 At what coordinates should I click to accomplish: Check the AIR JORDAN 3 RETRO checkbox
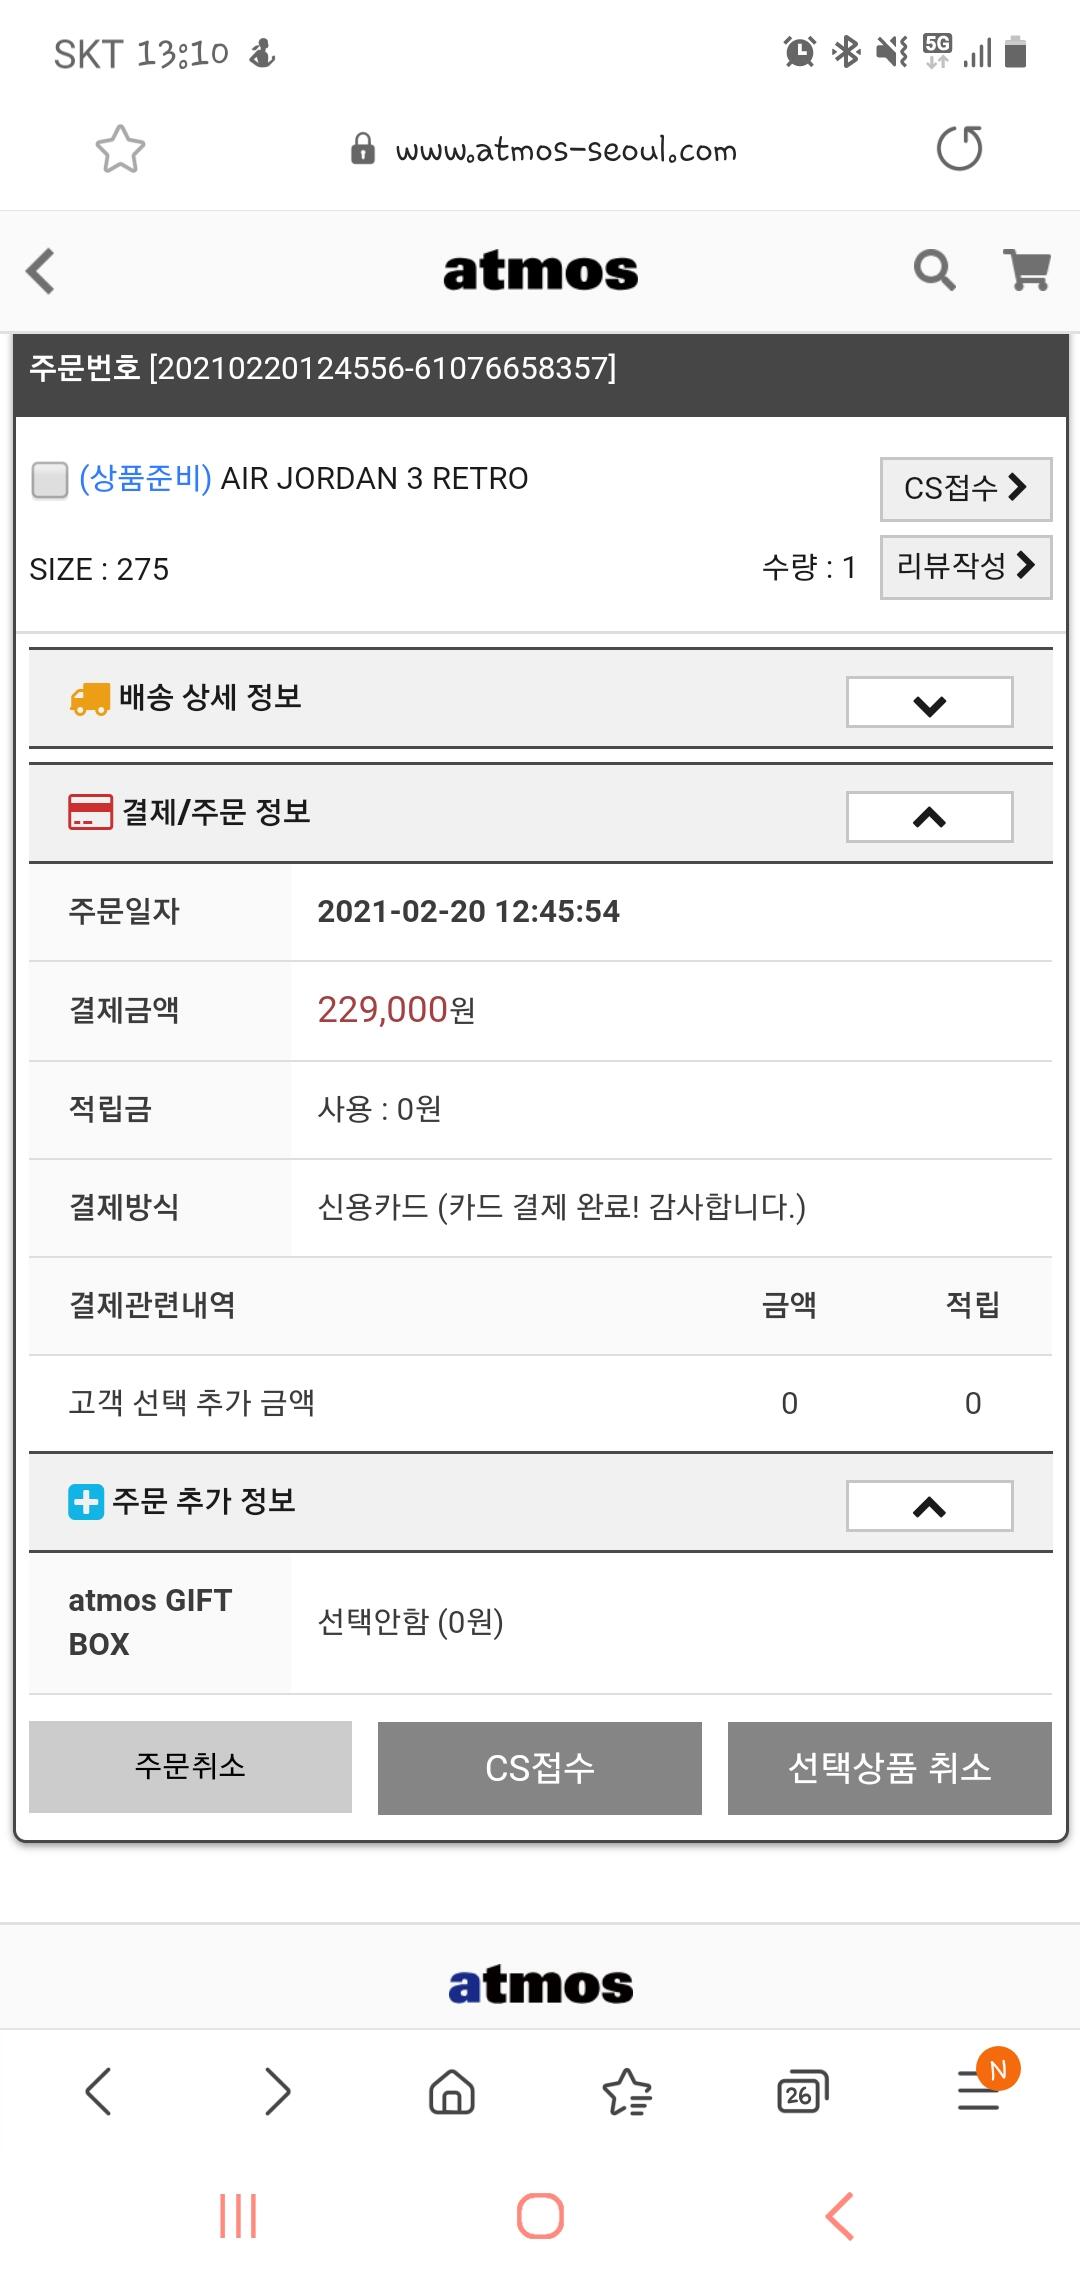[x=50, y=479]
